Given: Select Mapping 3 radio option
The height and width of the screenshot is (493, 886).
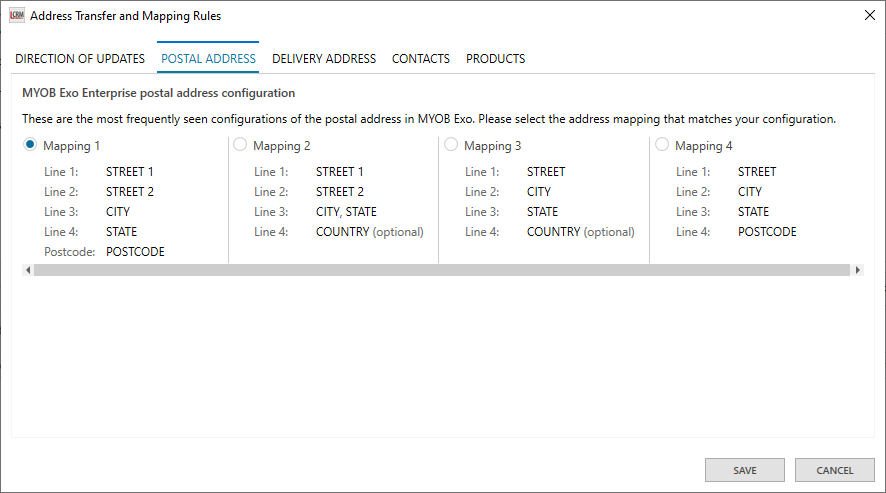Looking at the screenshot, I should (x=451, y=145).
